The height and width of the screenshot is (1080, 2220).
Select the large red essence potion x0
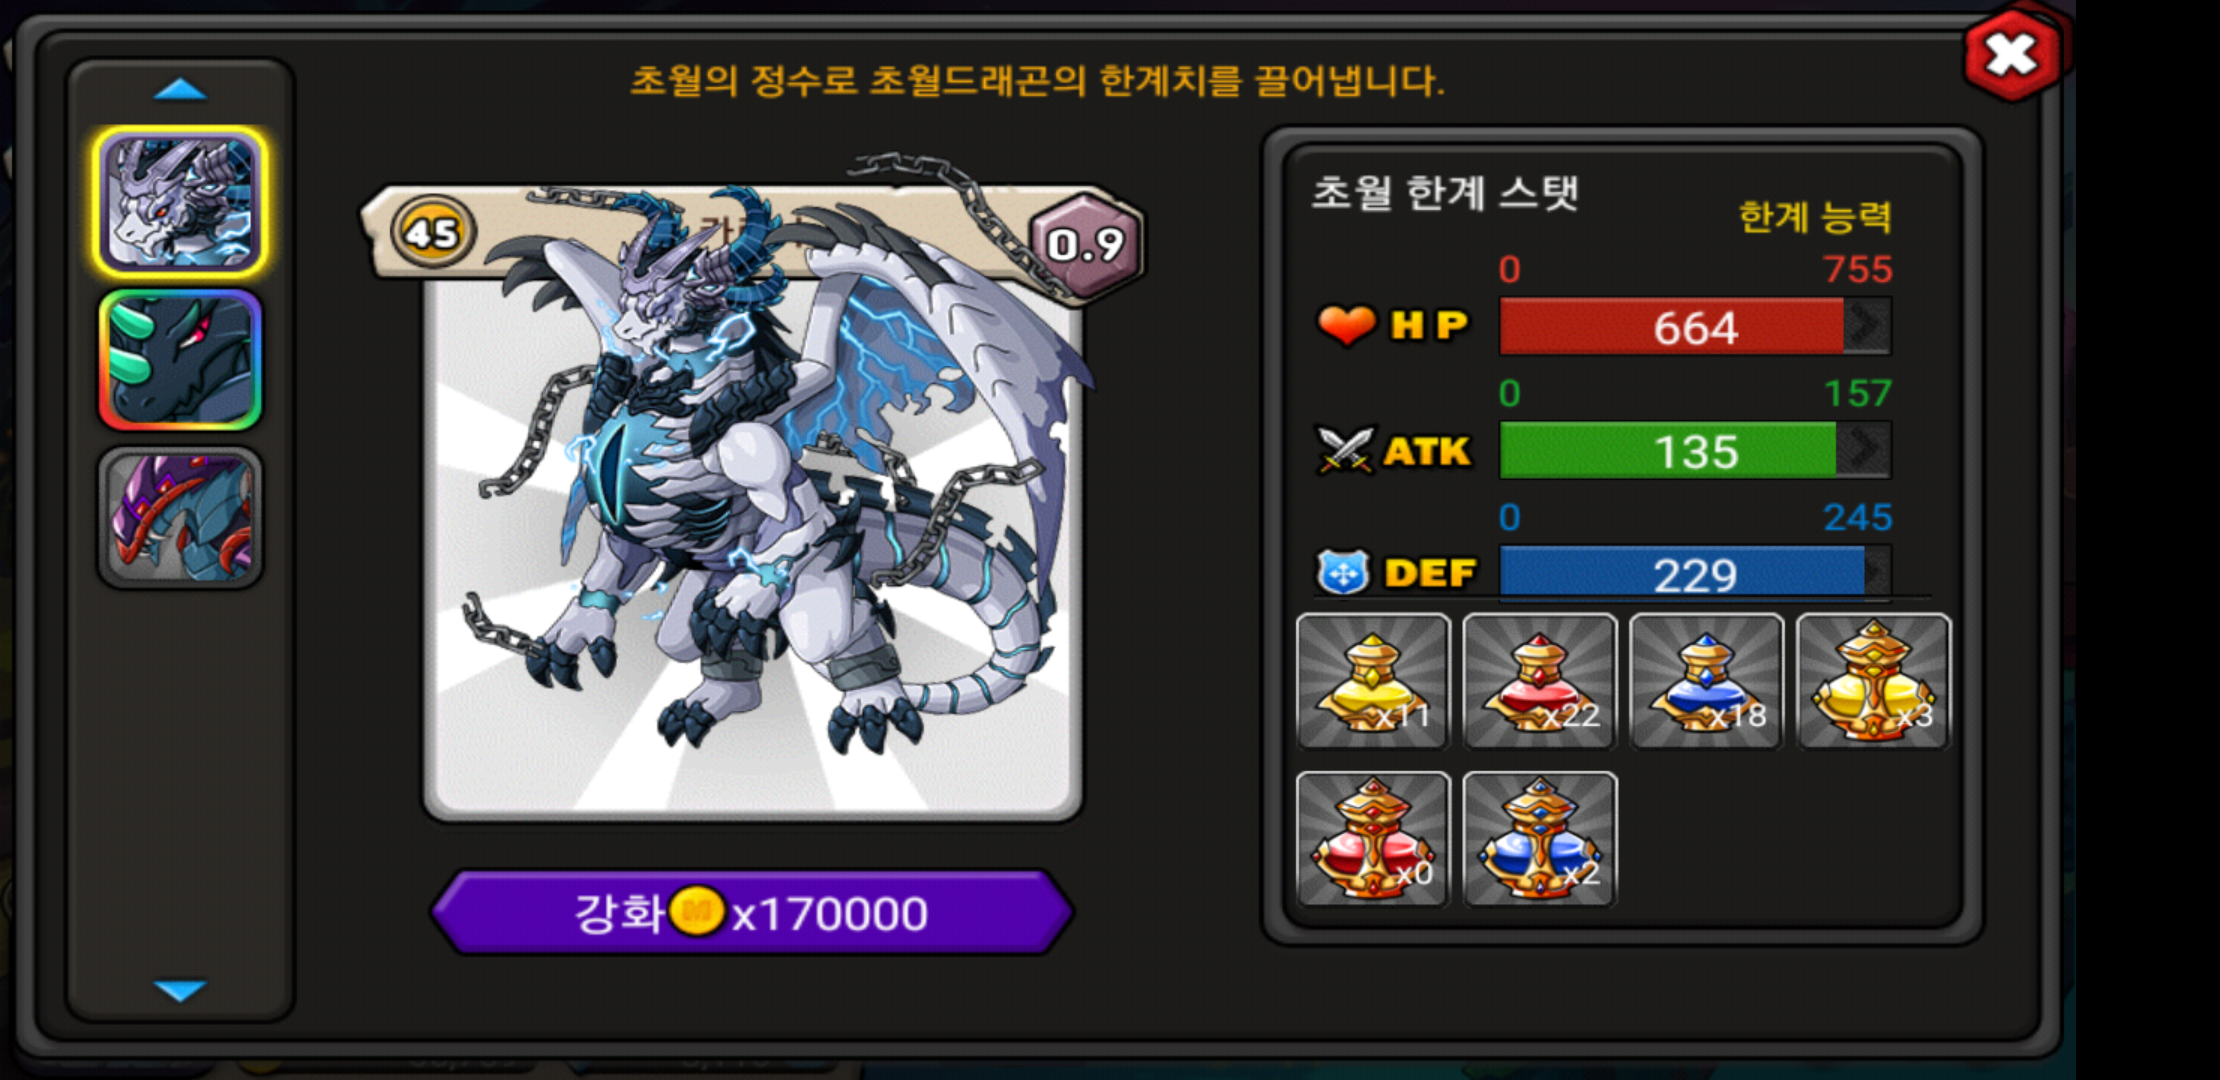click(1373, 839)
